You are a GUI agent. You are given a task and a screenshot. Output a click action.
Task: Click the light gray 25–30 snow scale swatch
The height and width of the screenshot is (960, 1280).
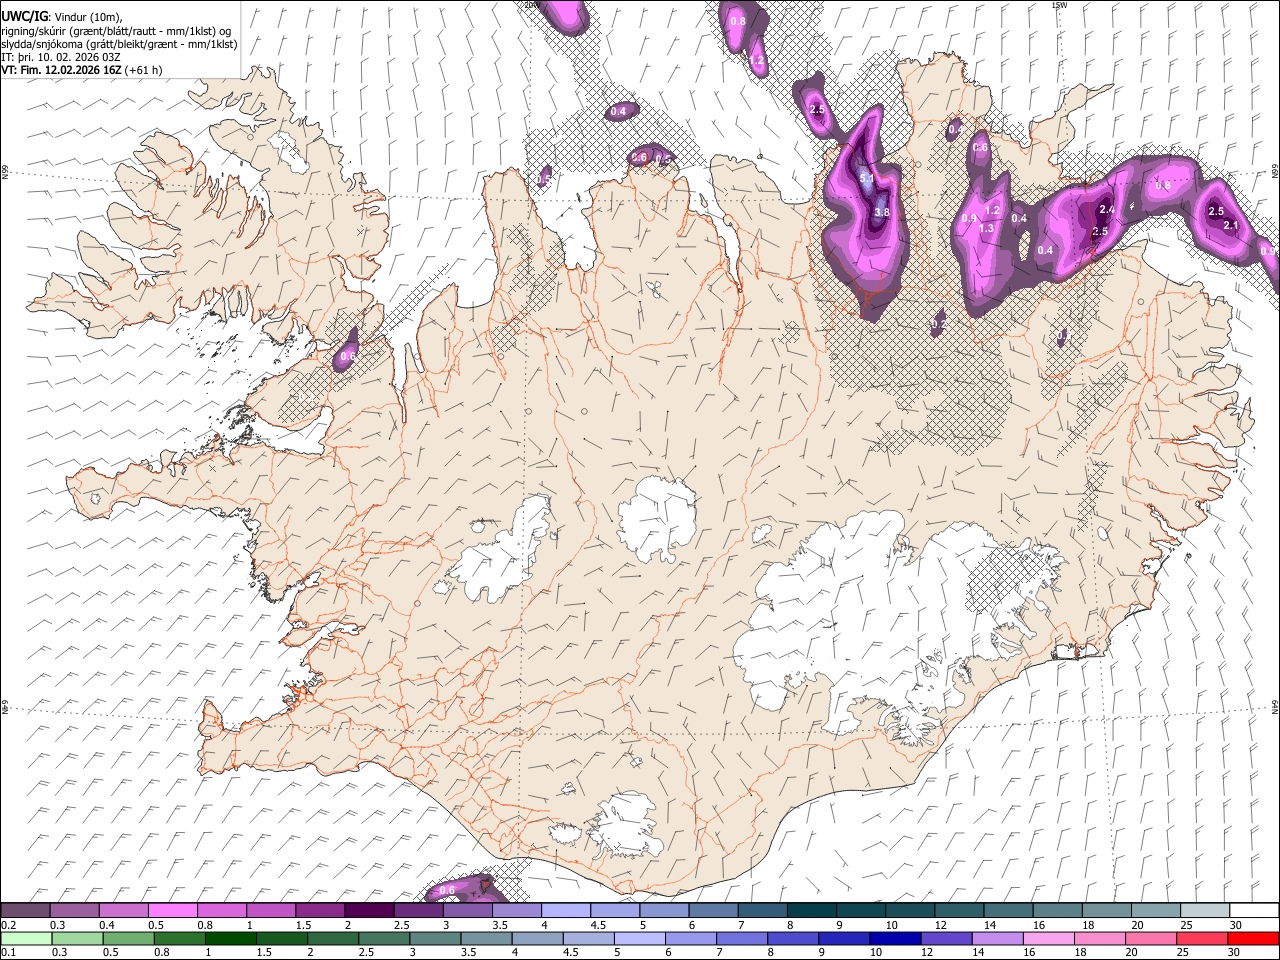[x=1205, y=911]
